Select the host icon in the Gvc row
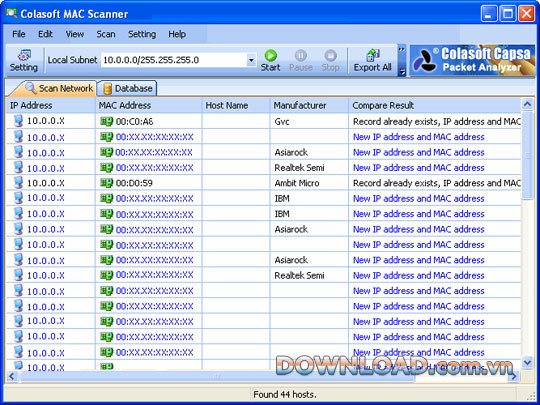The width and height of the screenshot is (540, 405). [18, 121]
